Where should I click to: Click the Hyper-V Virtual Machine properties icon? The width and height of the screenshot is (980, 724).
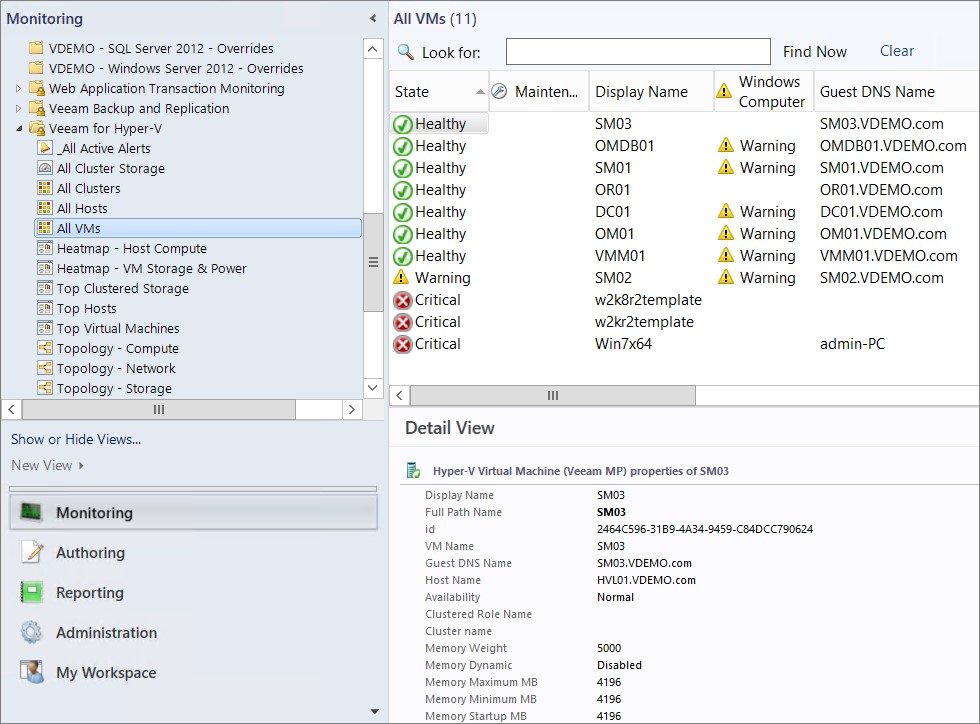click(x=413, y=470)
